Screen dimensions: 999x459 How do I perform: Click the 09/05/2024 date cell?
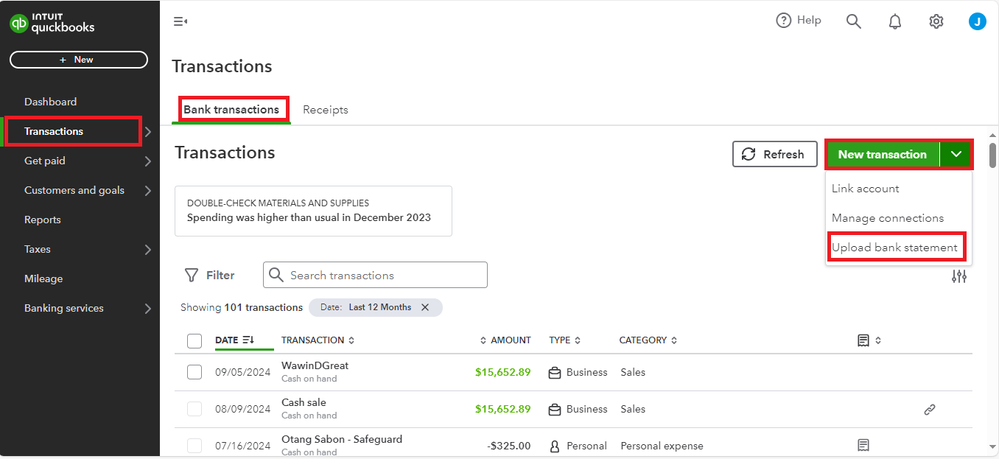pos(242,372)
